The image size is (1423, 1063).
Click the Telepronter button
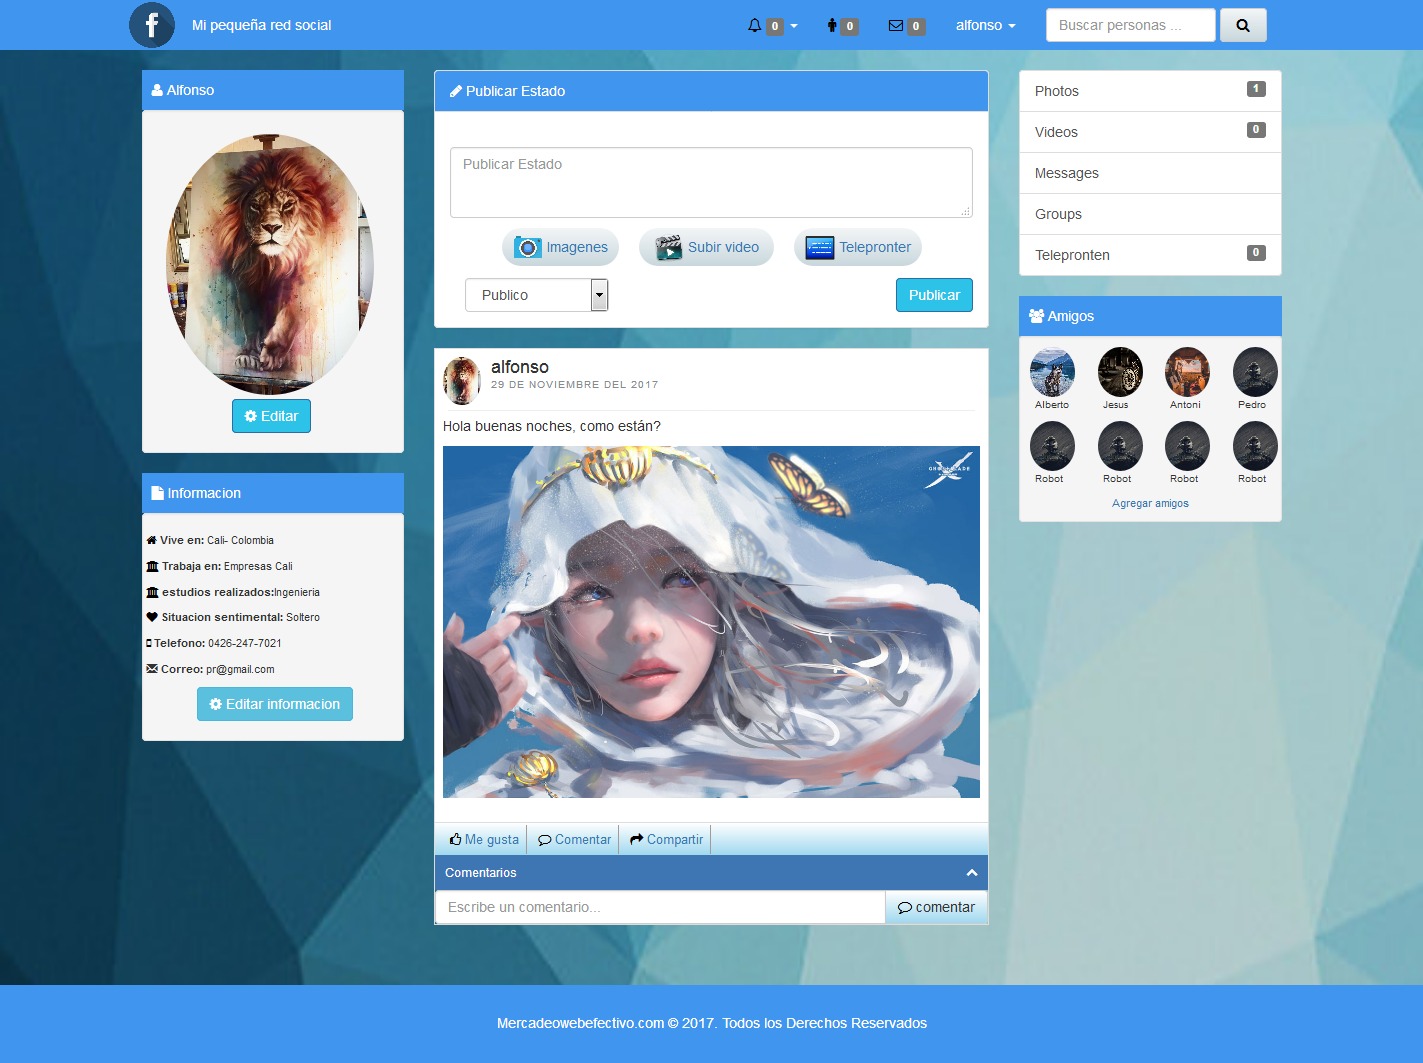click(858, 247)
